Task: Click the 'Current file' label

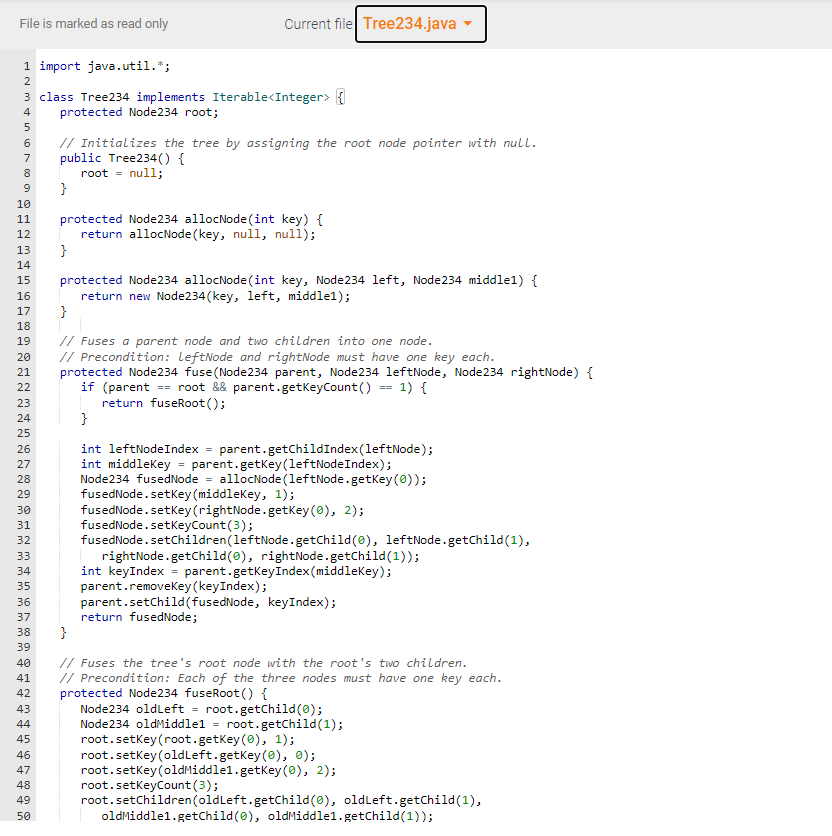Action: (318, 23)
